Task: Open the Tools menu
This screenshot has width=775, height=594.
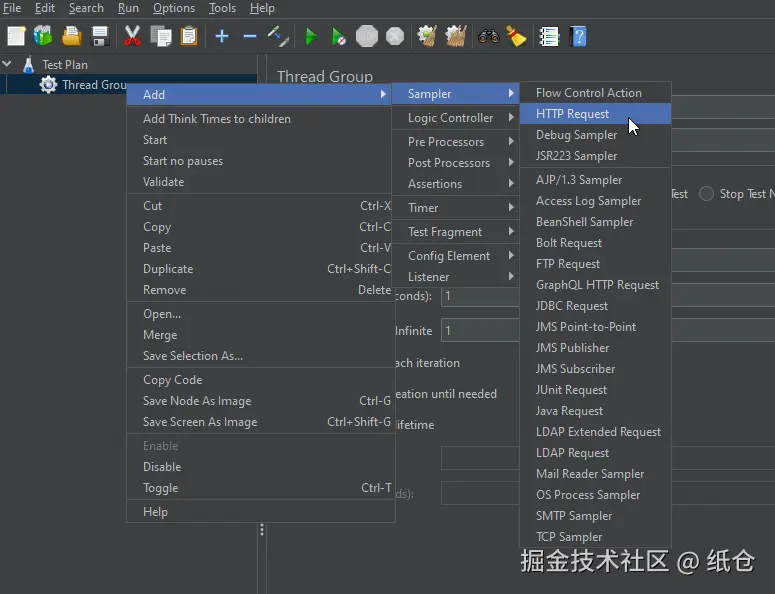Action: tap(222, 8)
